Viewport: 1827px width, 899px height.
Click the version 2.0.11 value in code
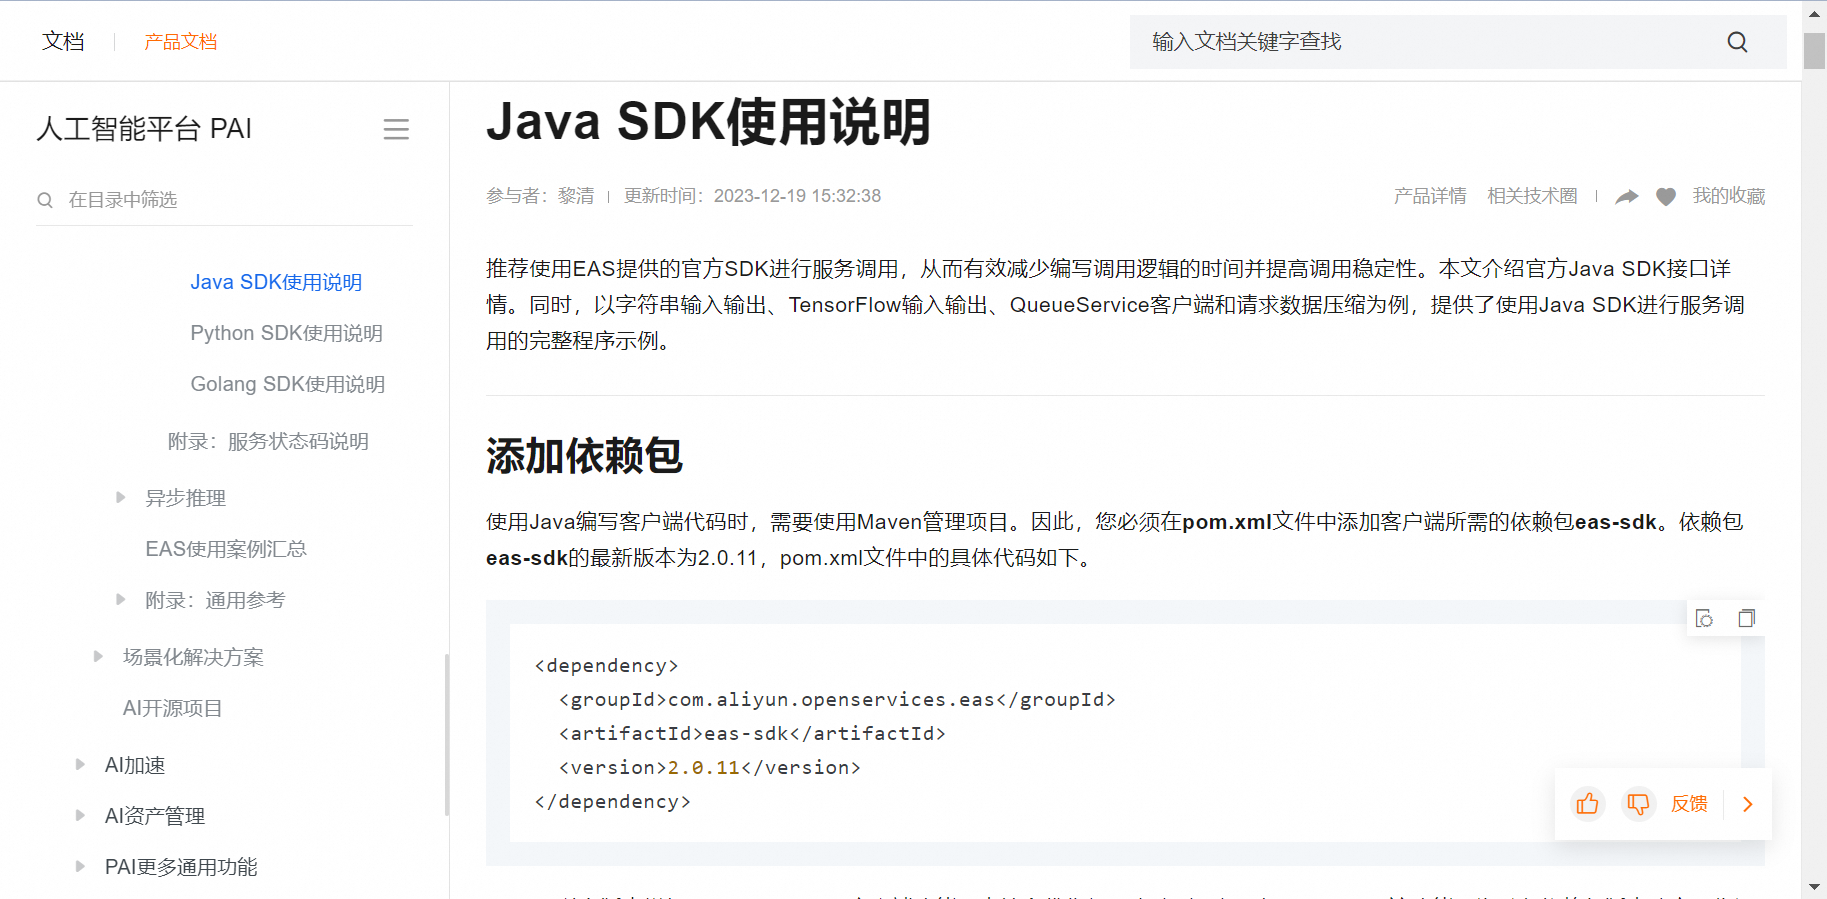pyautogui.click(x=703, y=768)
